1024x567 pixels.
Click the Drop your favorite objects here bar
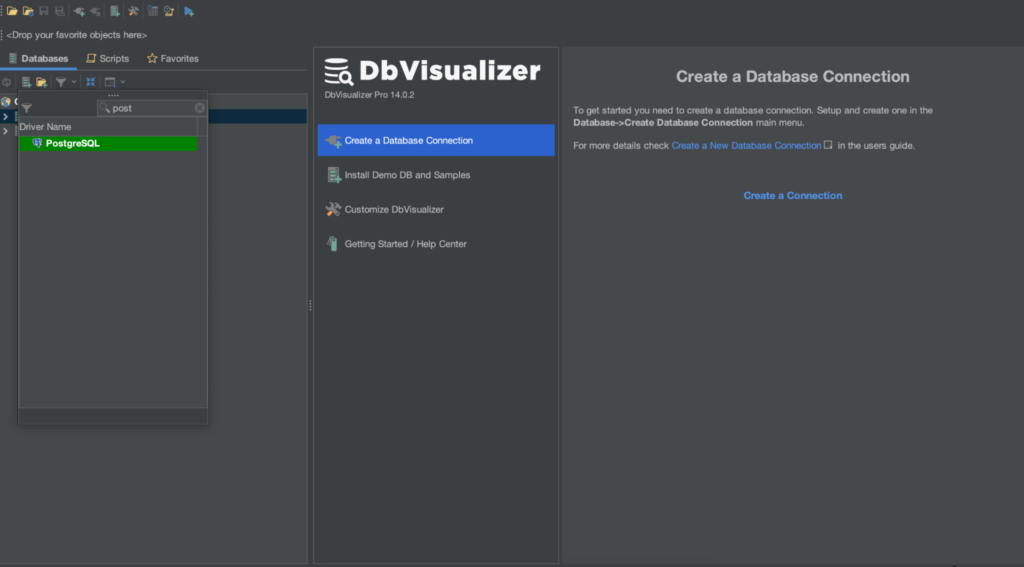point(76,35)
